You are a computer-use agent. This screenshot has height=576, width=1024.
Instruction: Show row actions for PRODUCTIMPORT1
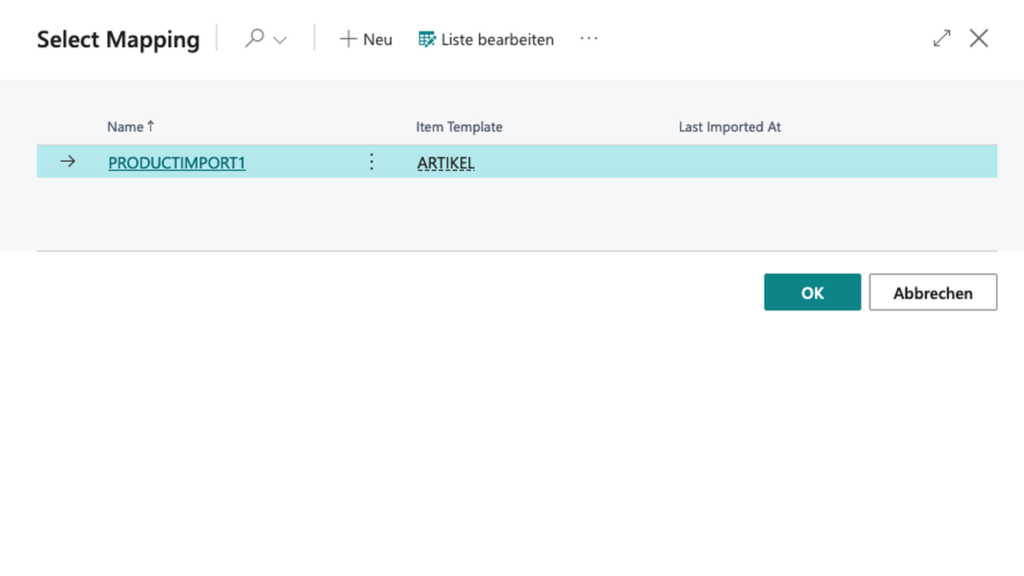372,162
